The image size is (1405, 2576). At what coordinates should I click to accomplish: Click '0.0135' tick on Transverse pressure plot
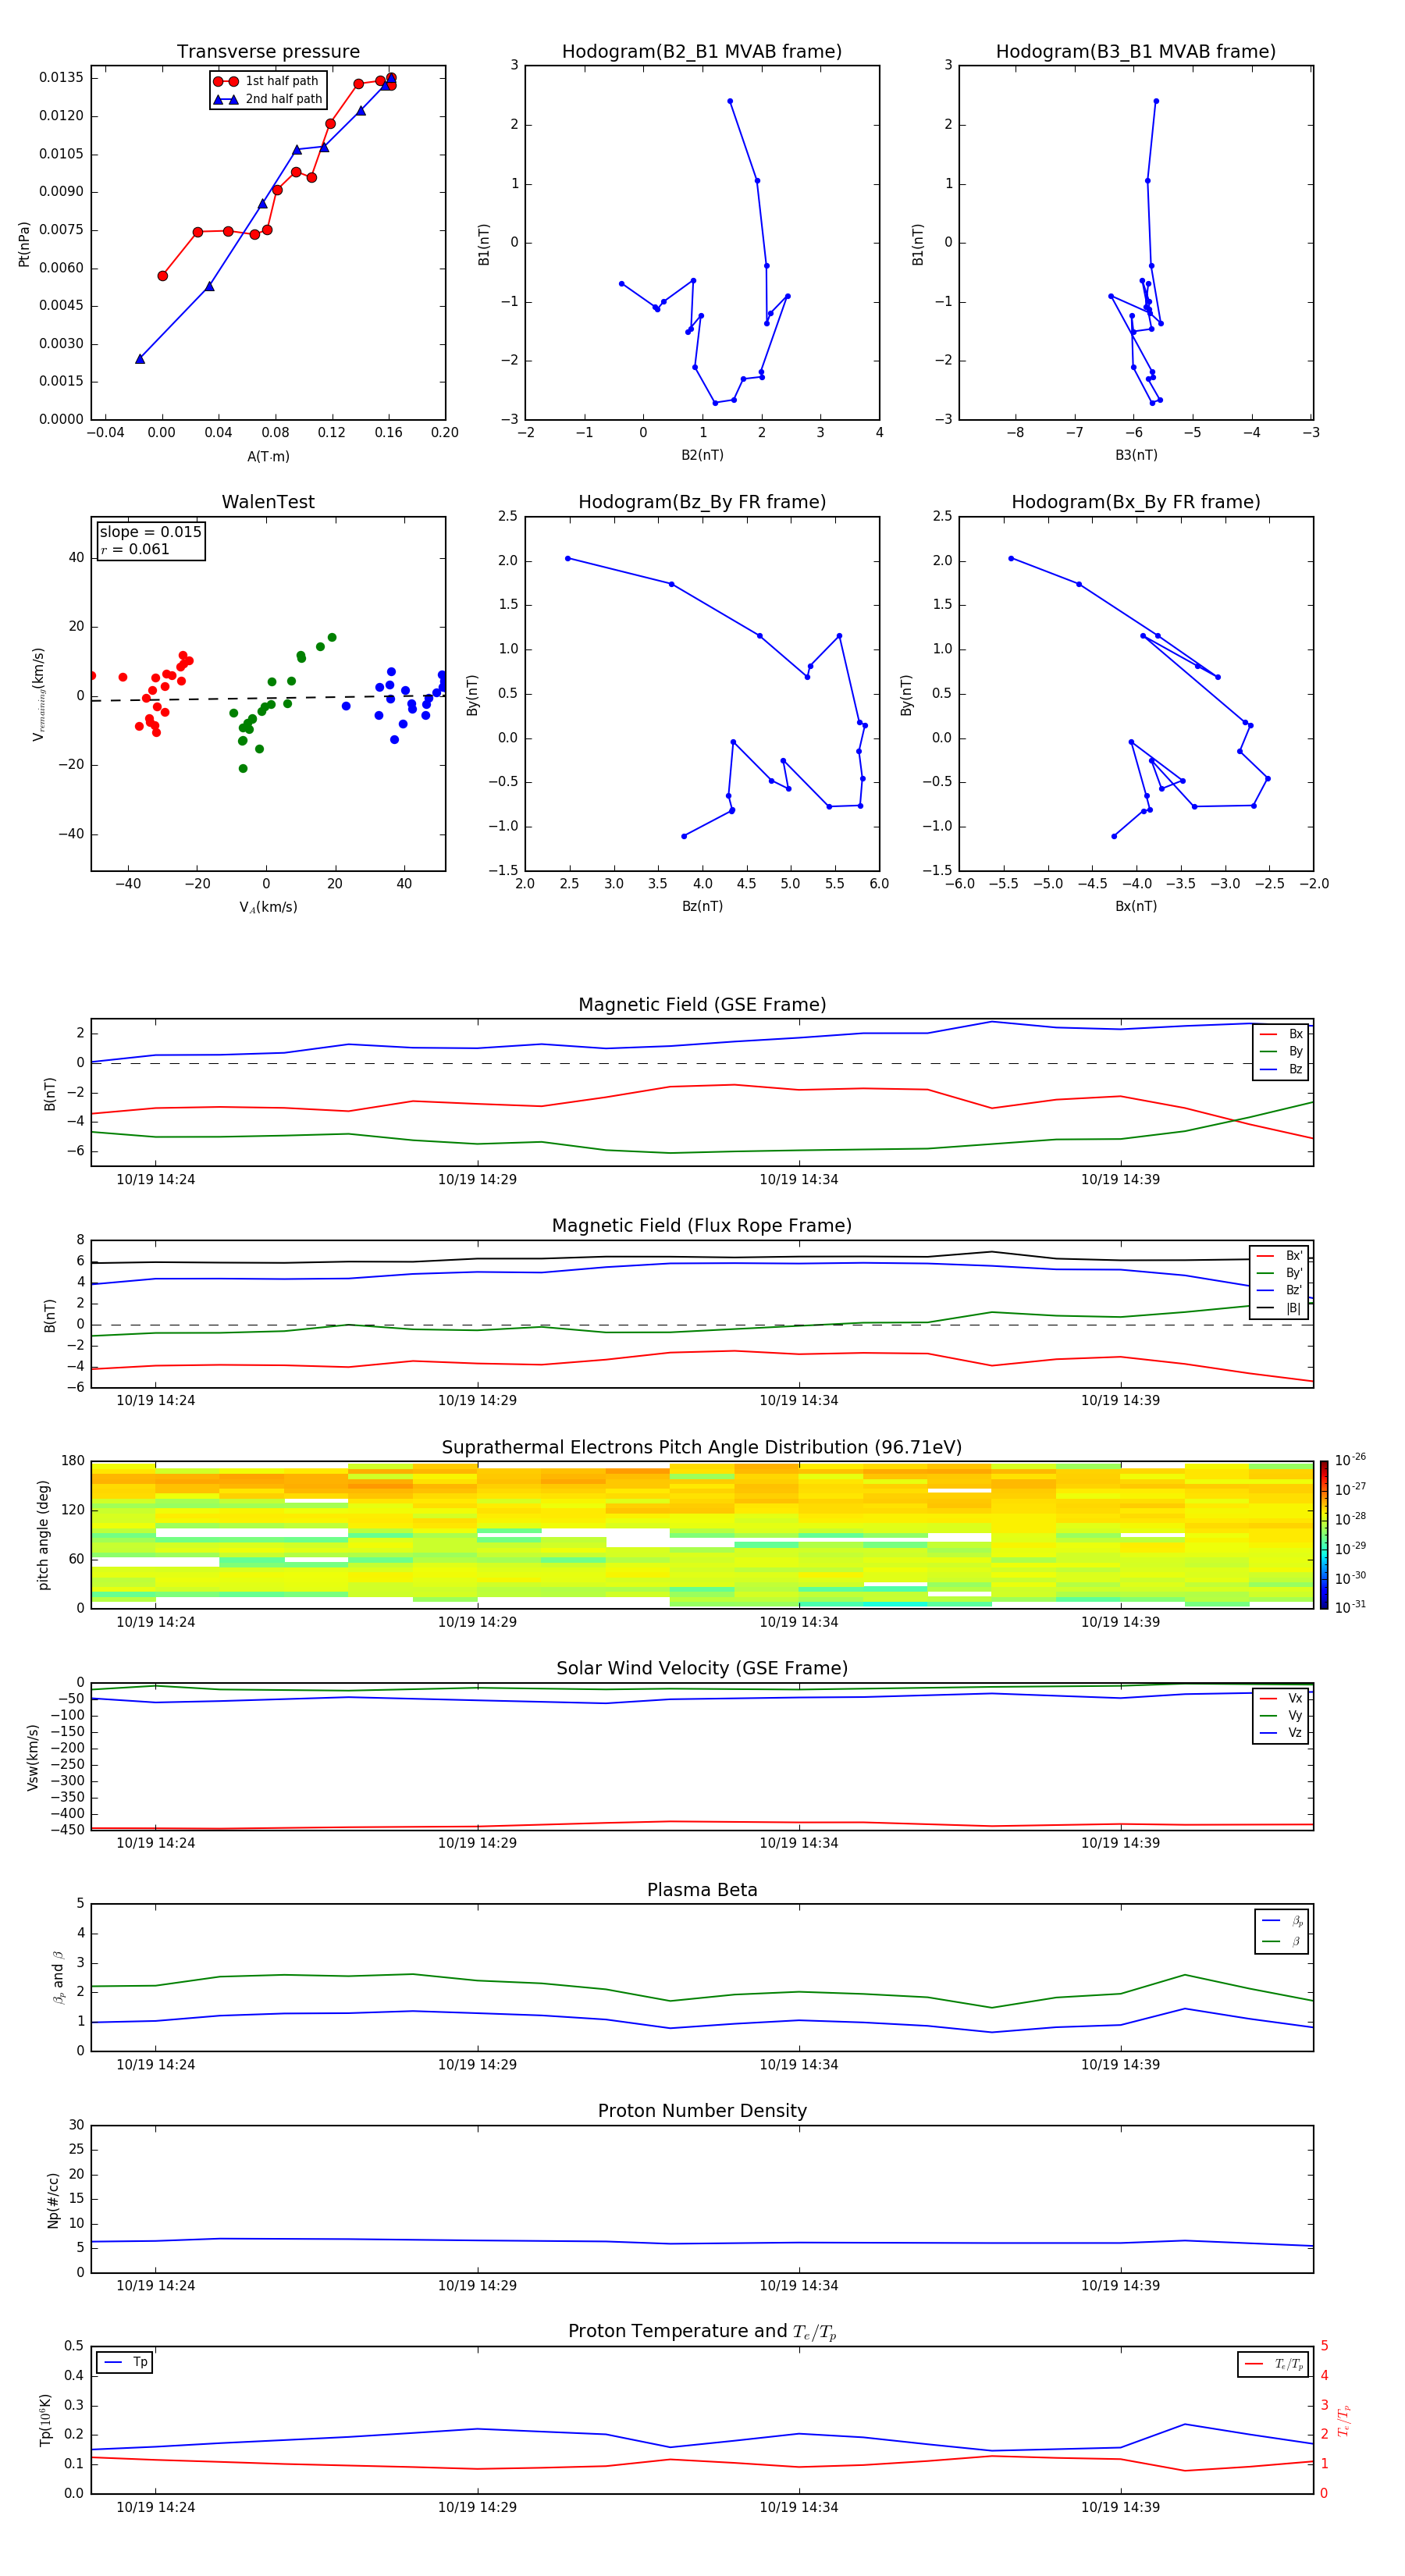pos(62,77)
